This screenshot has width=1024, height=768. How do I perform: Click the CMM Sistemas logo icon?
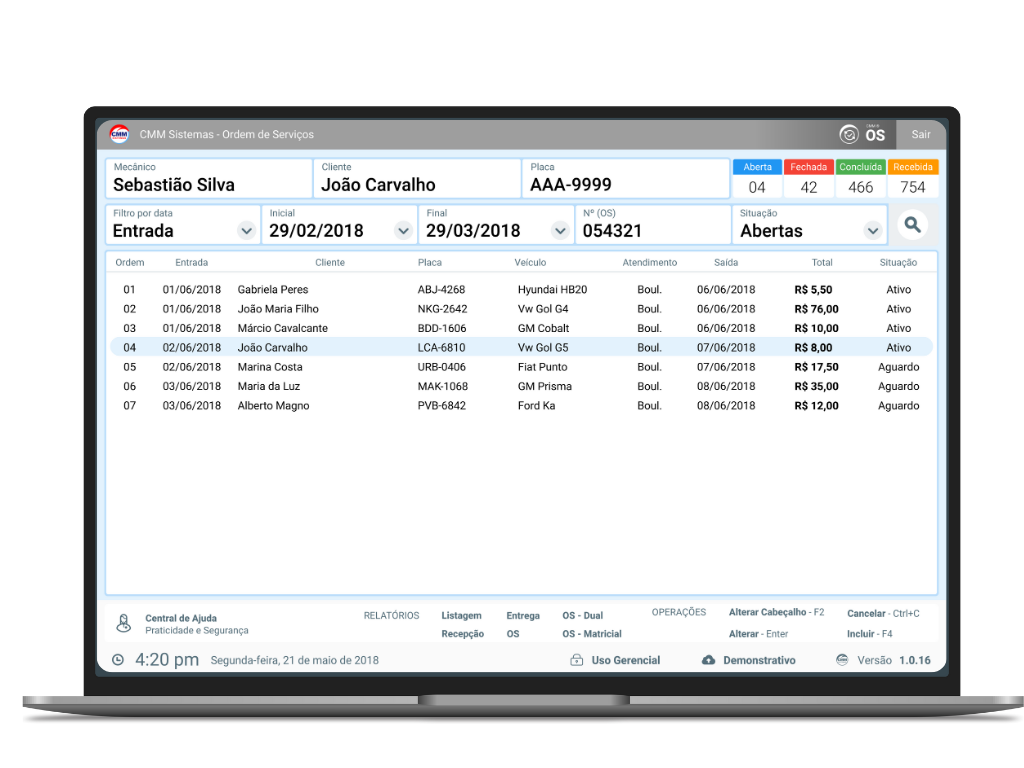119,134
